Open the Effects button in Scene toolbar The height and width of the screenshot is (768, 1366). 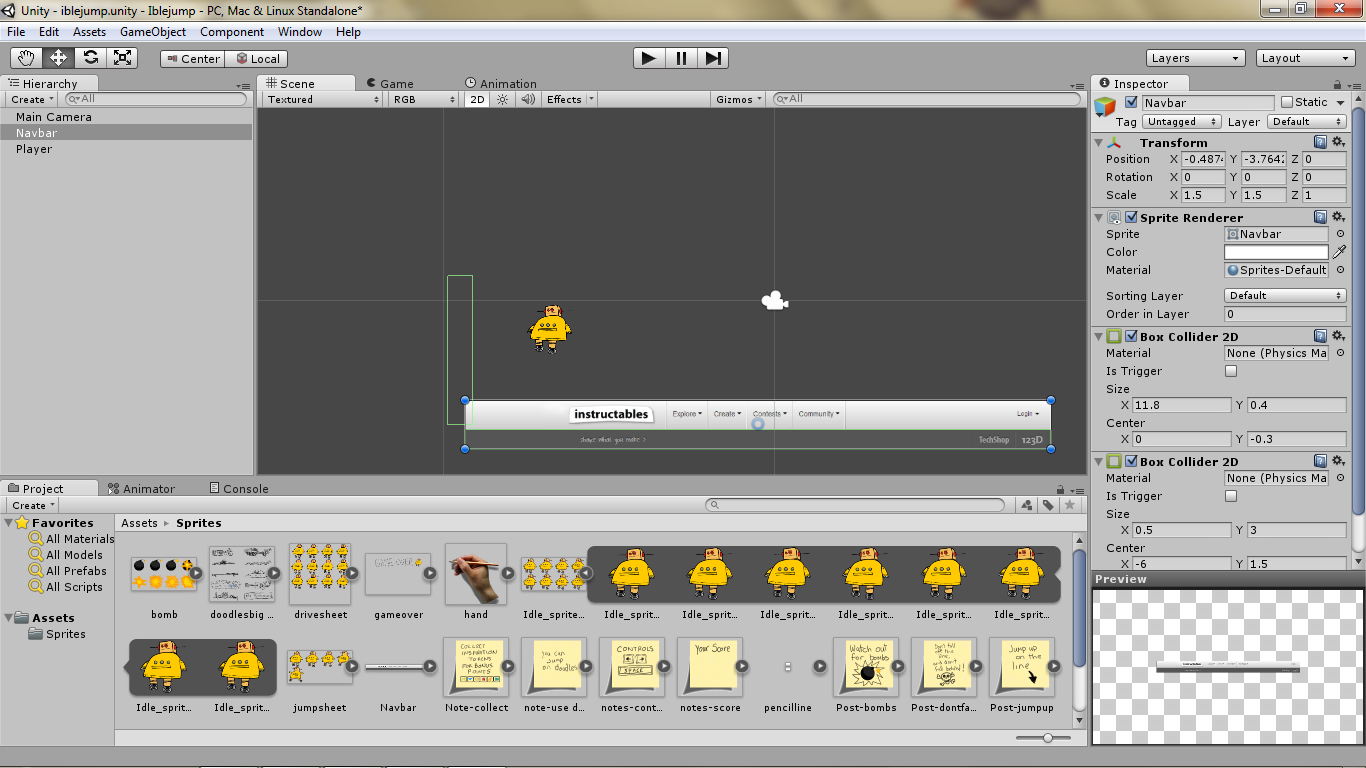569,99
